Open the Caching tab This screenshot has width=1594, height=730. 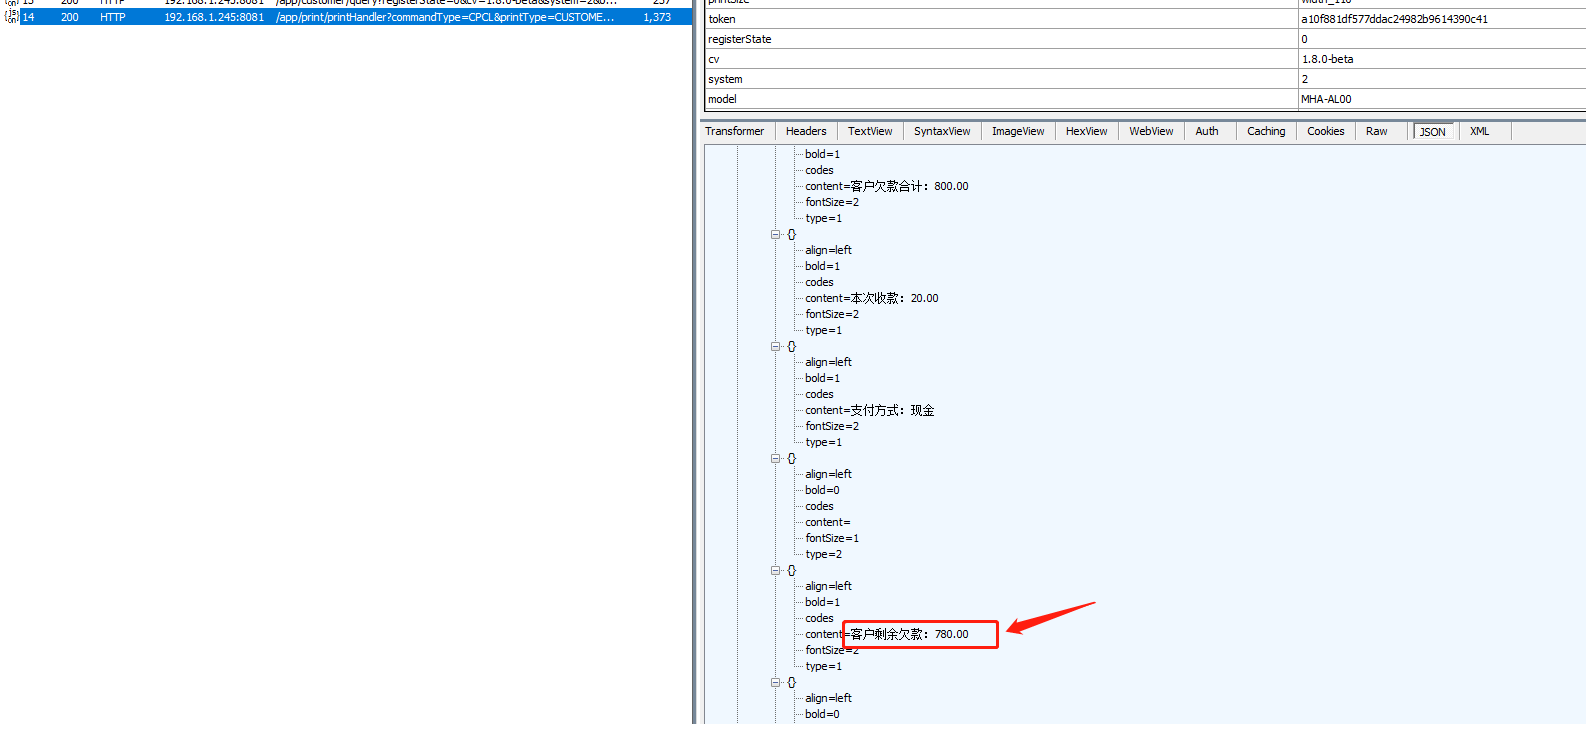point(1266,131)
